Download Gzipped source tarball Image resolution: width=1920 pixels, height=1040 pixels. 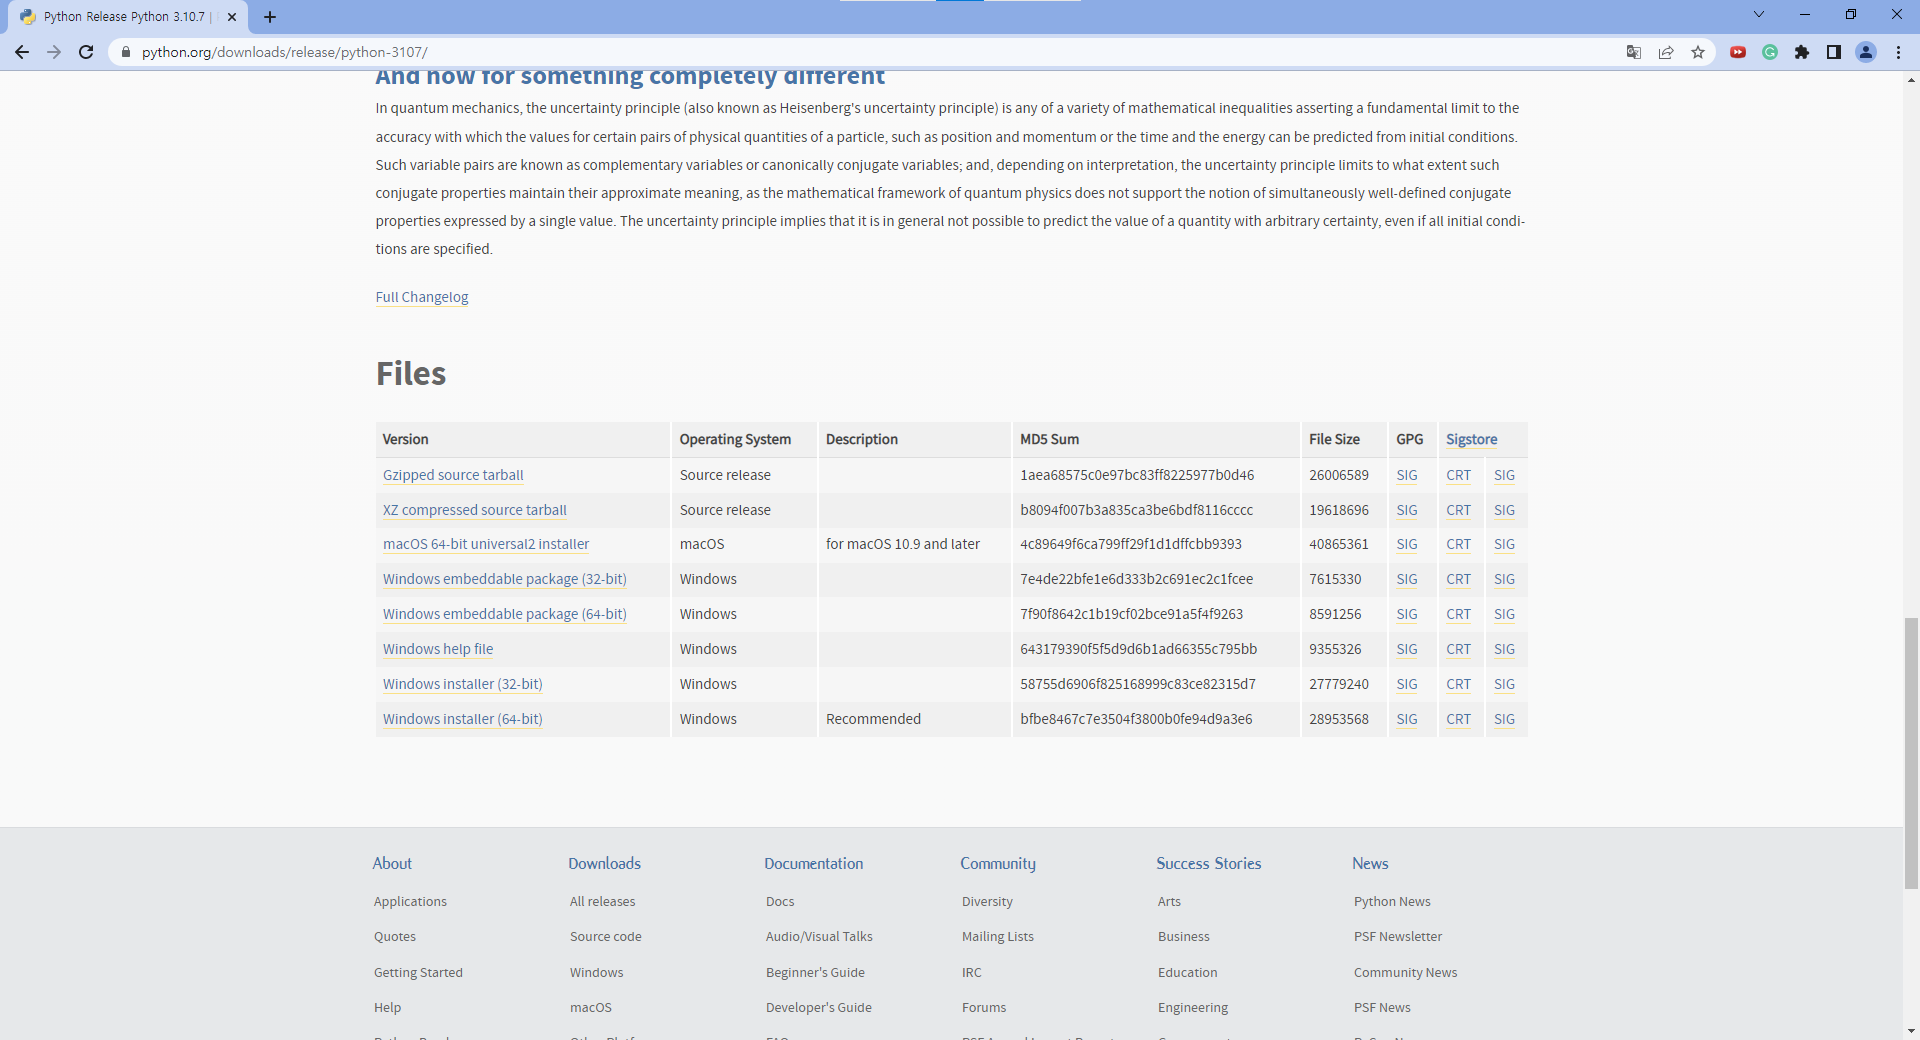[x=453, y=475]
